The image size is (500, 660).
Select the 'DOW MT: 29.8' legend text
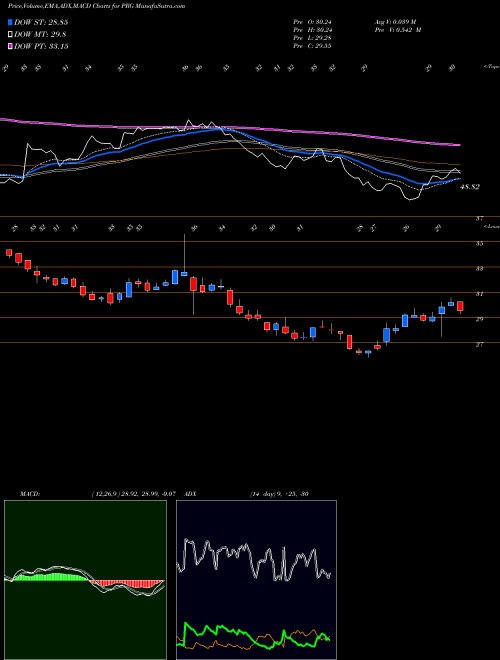tap(40, 35)
